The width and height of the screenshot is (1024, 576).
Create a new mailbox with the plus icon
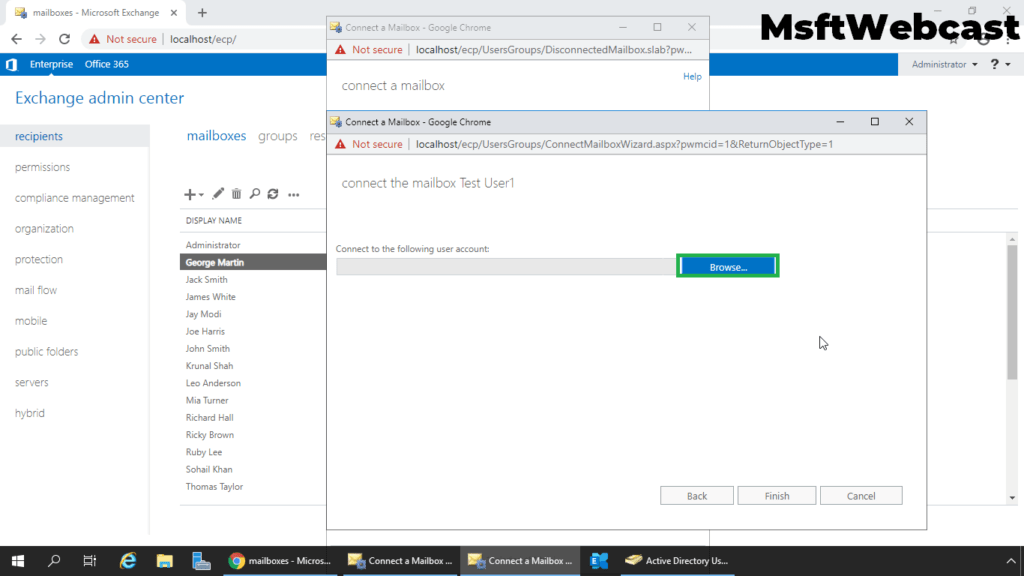189,194
